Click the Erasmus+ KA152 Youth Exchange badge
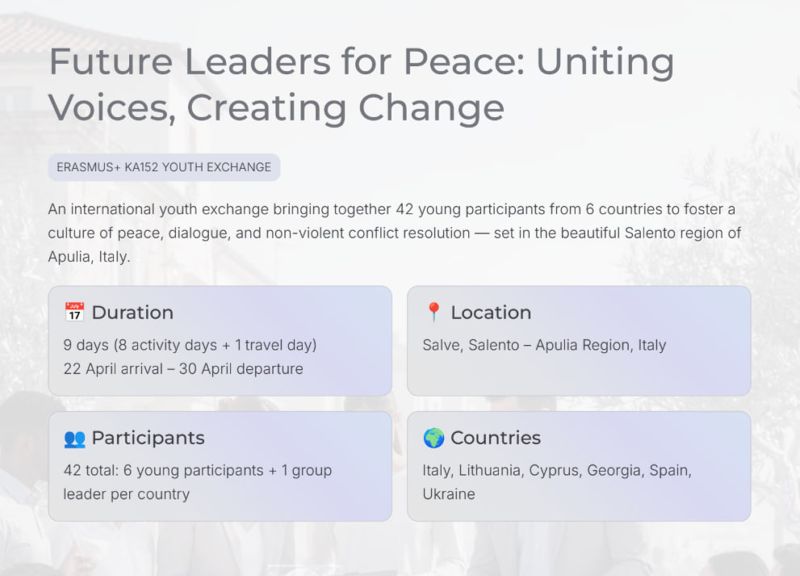800x576 pixels. point(164,167)
